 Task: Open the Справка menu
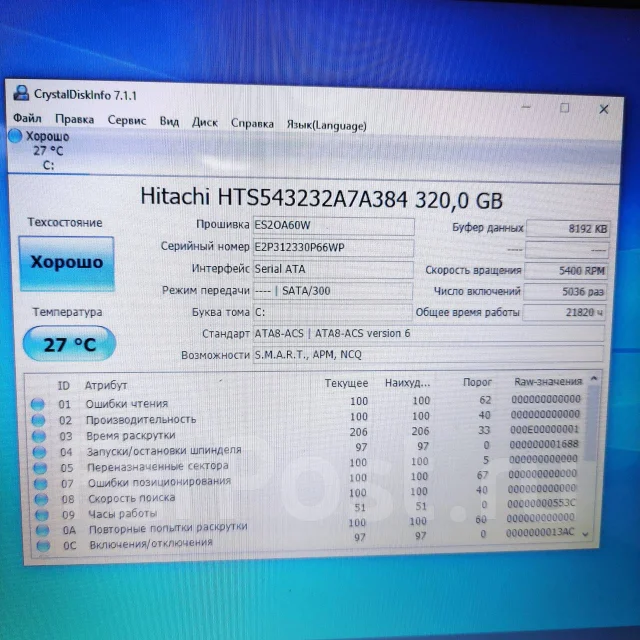coord(252,124)
